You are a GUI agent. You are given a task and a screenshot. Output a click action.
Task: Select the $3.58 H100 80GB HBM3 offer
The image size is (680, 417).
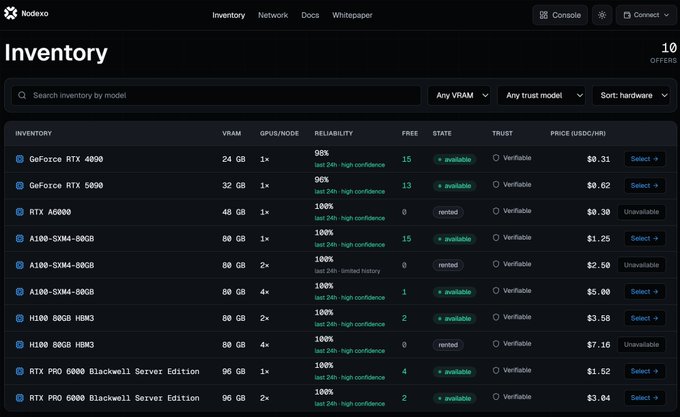(x=644, y=318)
